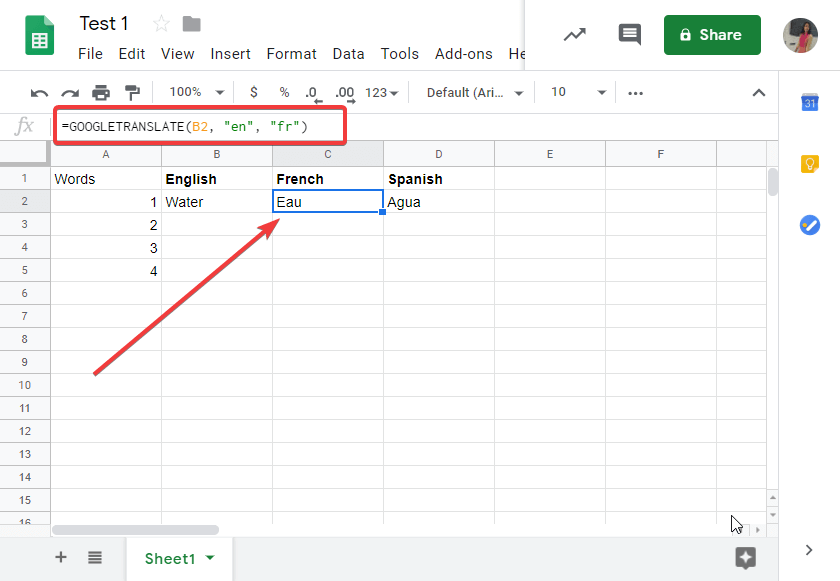Redo the last action
The height and width of the screenshot is (581, 840).
(x=70, y=93)
